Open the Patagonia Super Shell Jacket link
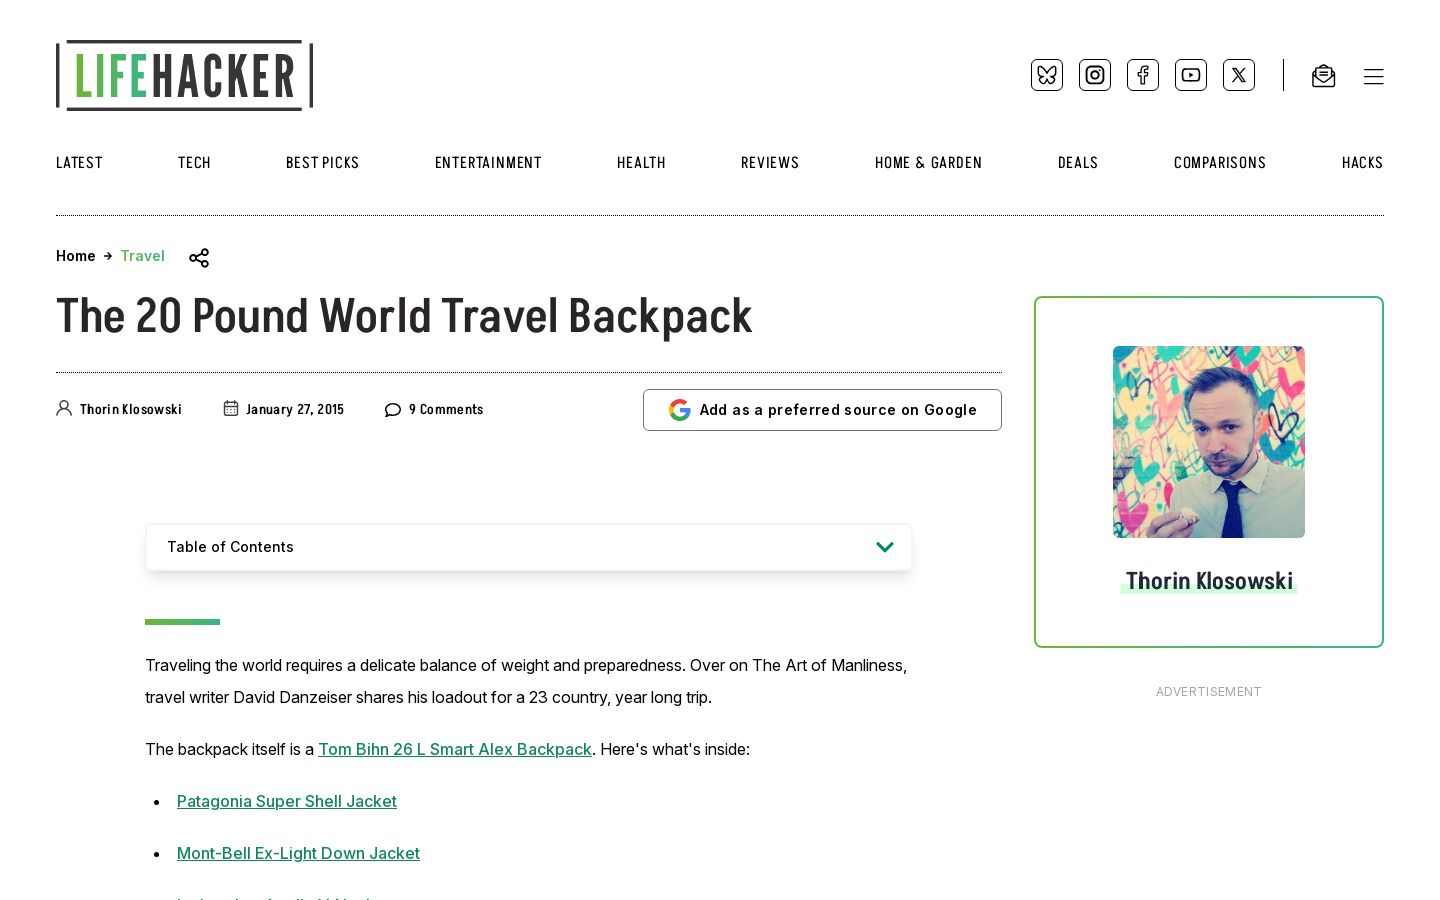The height and width of the screenshot is (900, 1440). 287,801
